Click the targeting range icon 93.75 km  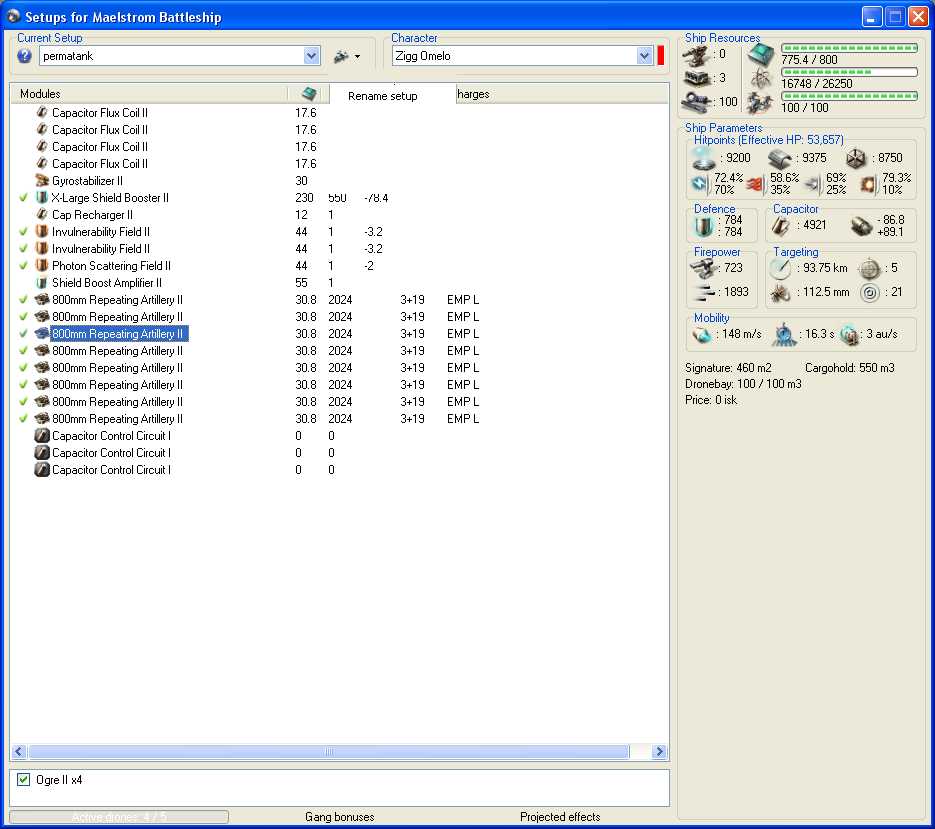click(780, 269)
